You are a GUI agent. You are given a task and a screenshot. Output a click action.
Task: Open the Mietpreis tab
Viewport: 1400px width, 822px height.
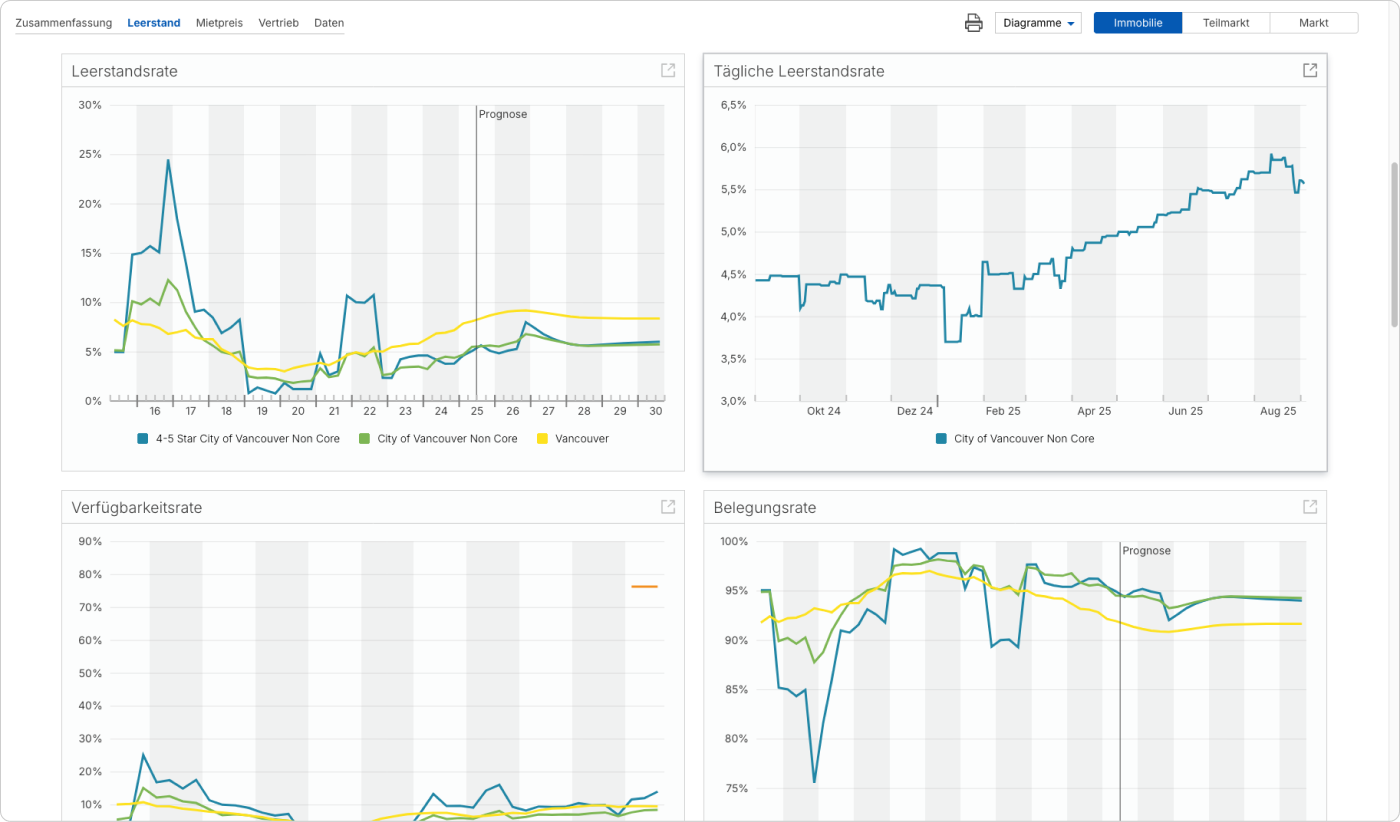(219, 22)
